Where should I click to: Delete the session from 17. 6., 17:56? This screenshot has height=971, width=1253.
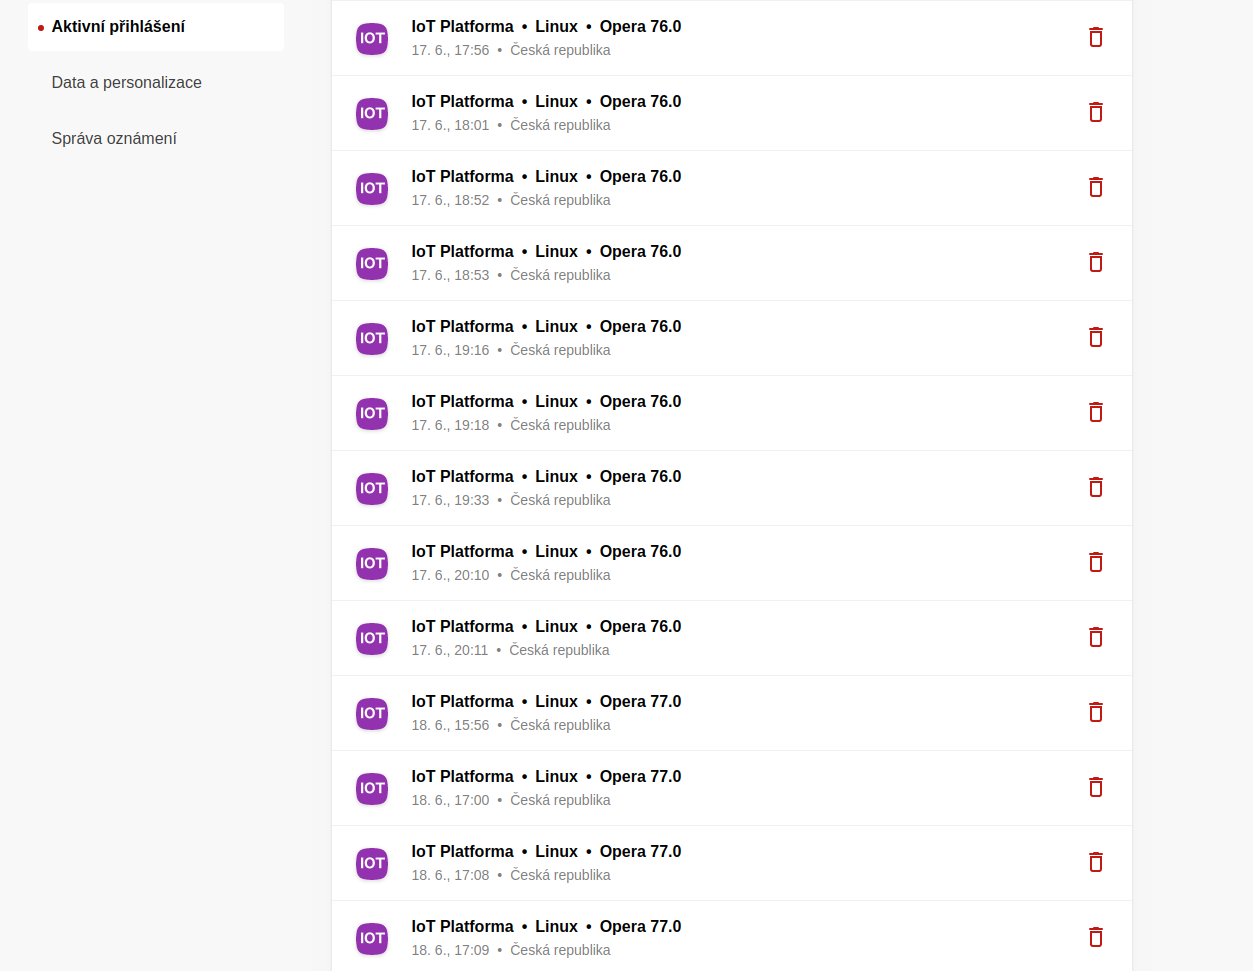pyautogui.click(x=1096, y=37)
